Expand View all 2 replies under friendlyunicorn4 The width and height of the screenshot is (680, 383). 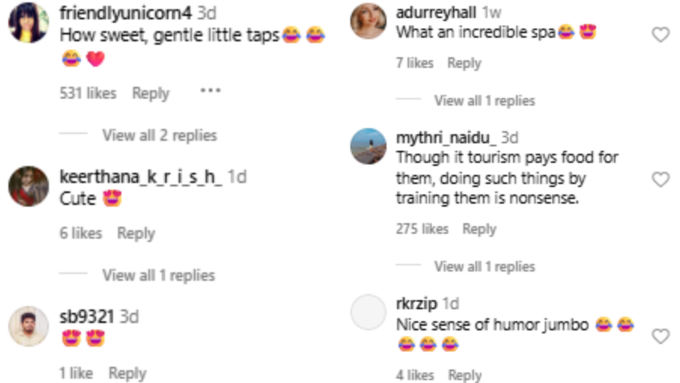pos(160,135)
